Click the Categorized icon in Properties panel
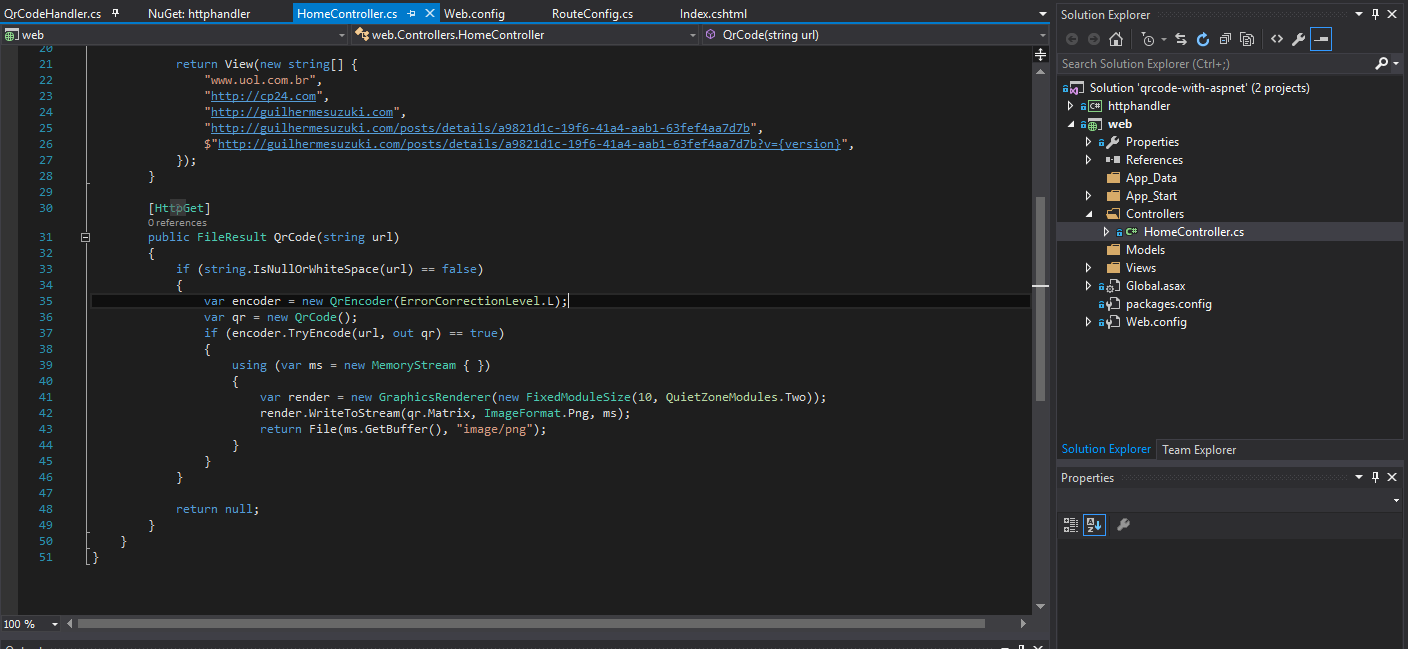This screenshot has width=1408, height=649. [1071, 525]
